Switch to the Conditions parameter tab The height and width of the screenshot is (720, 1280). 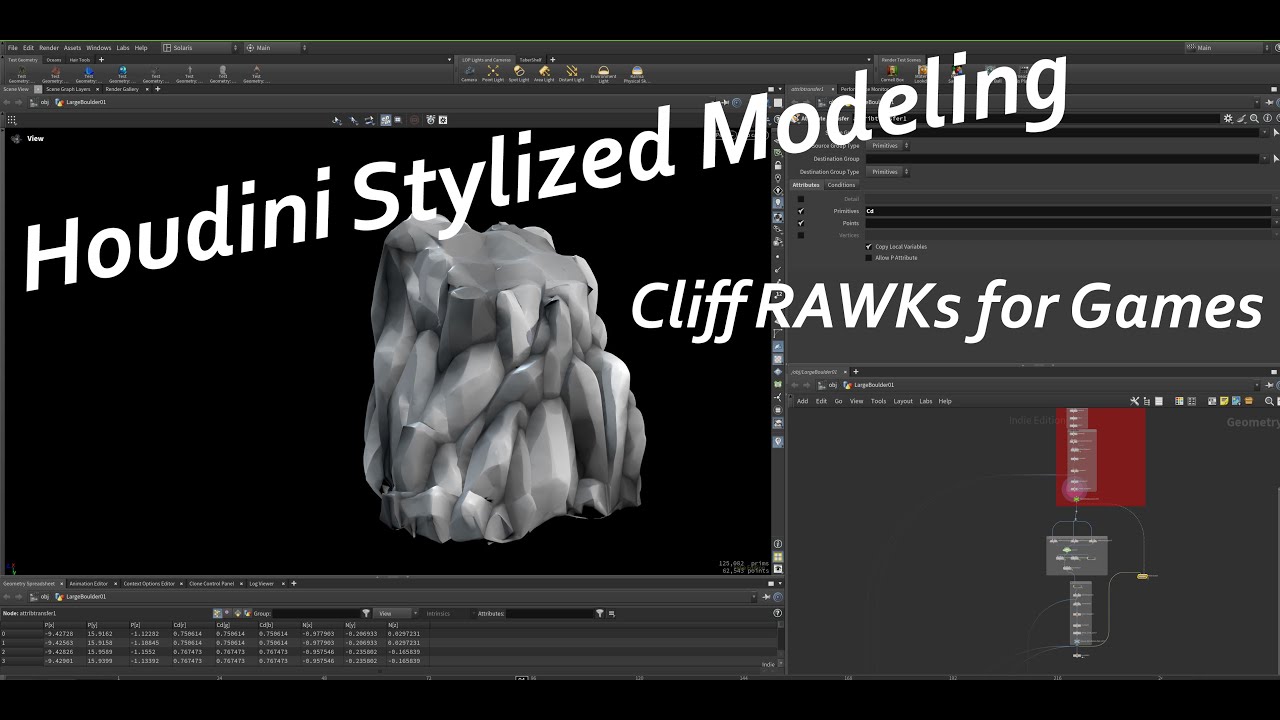coord(841,185)
